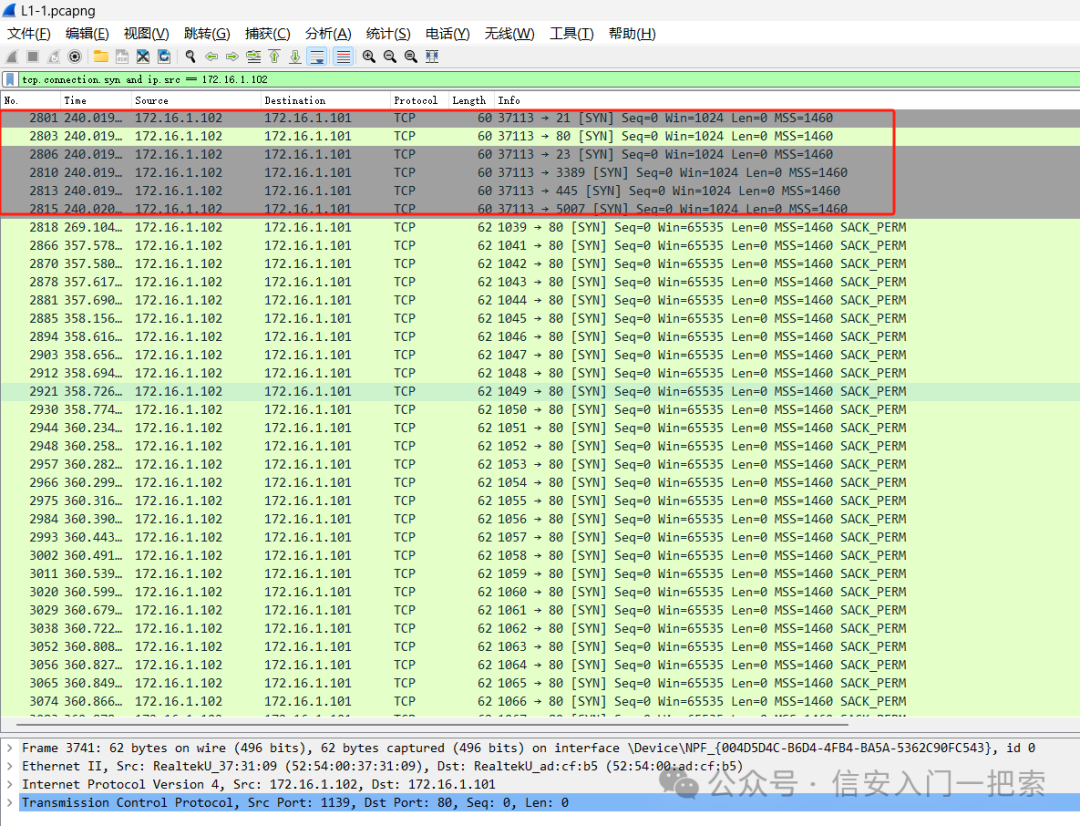Click the save capture file icon

[x=122, y=56]
